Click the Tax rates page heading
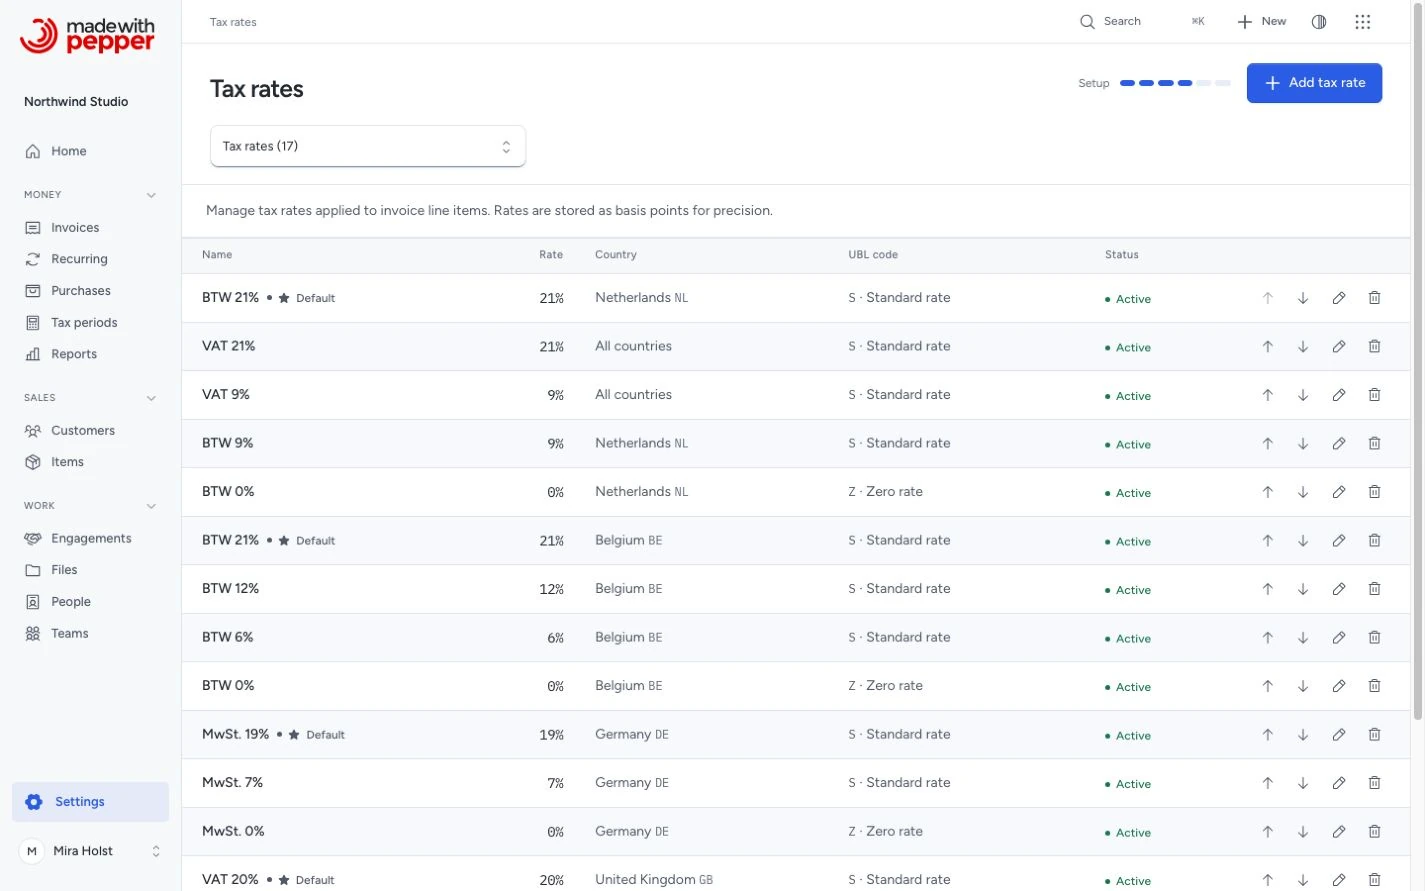The width and height of the screenshot is (1425, 891). coord(257,89)
